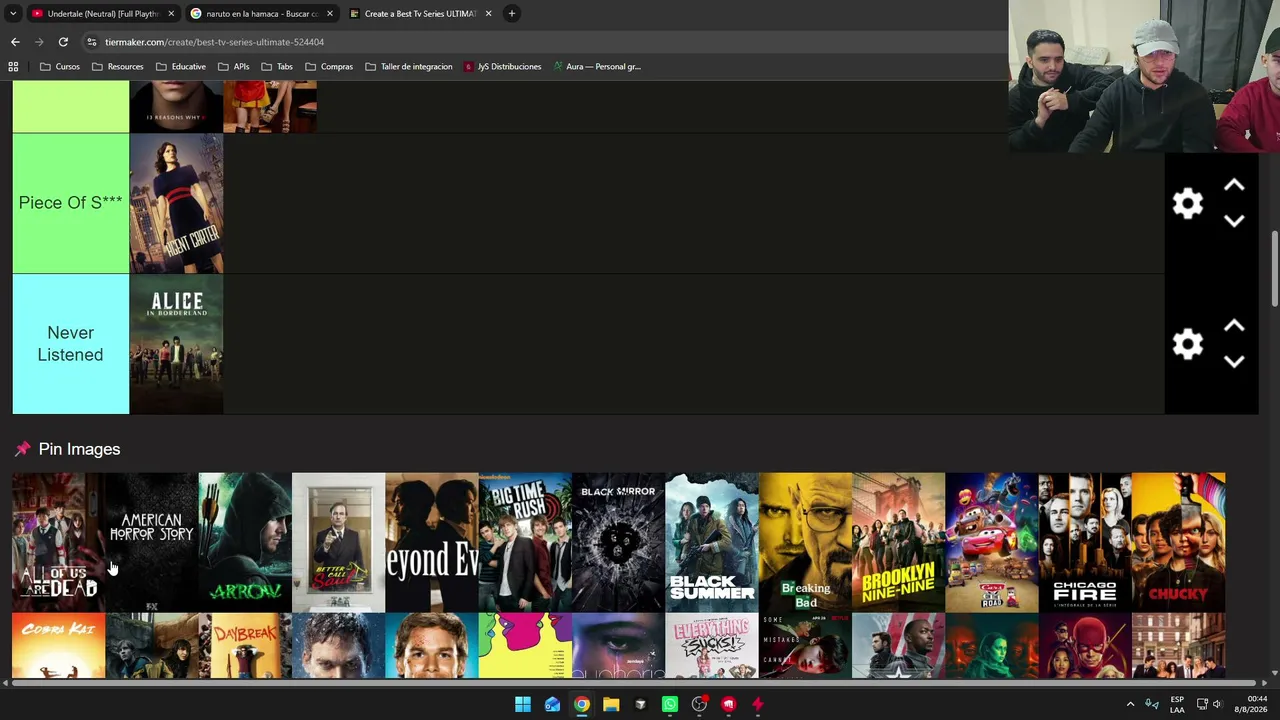
Task: Click the tiermaker.com address bar
Action: pos(550,42)
